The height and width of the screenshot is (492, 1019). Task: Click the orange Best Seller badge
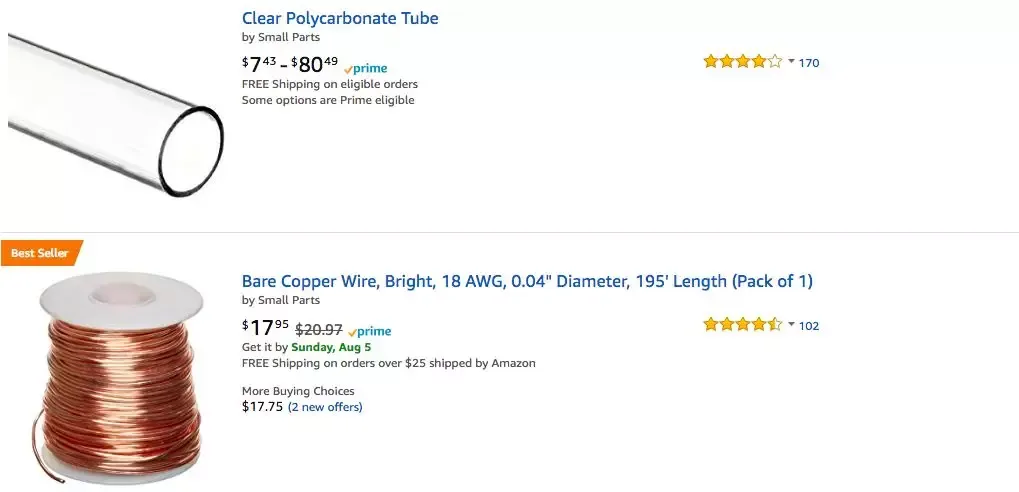pos(40,253)
